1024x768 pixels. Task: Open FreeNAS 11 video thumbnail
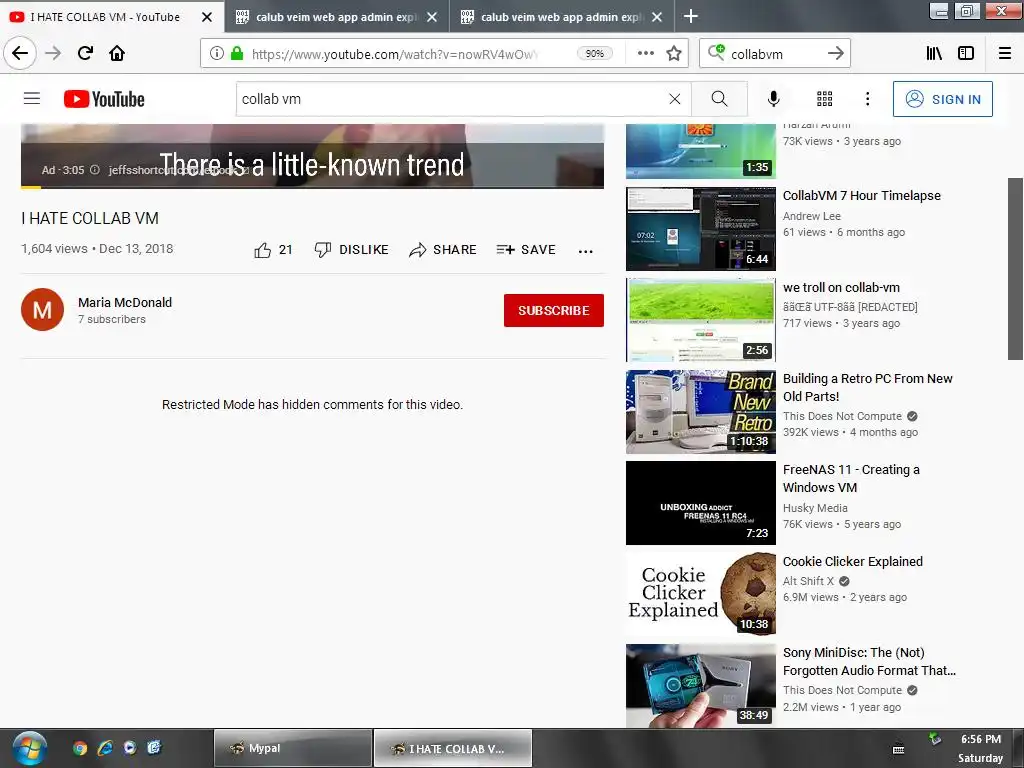point(701,503)
